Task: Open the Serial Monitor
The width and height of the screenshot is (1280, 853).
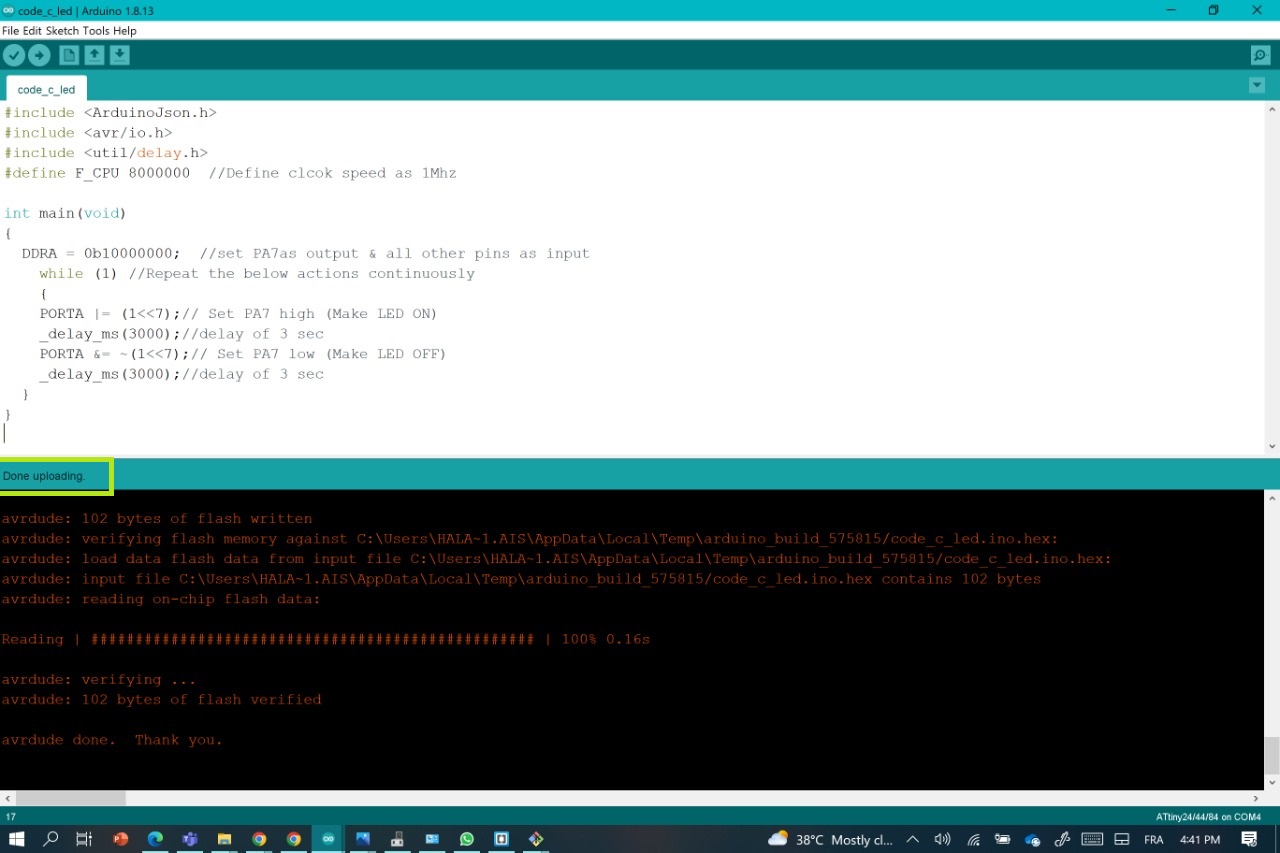Action: (x=1261, y=56)
